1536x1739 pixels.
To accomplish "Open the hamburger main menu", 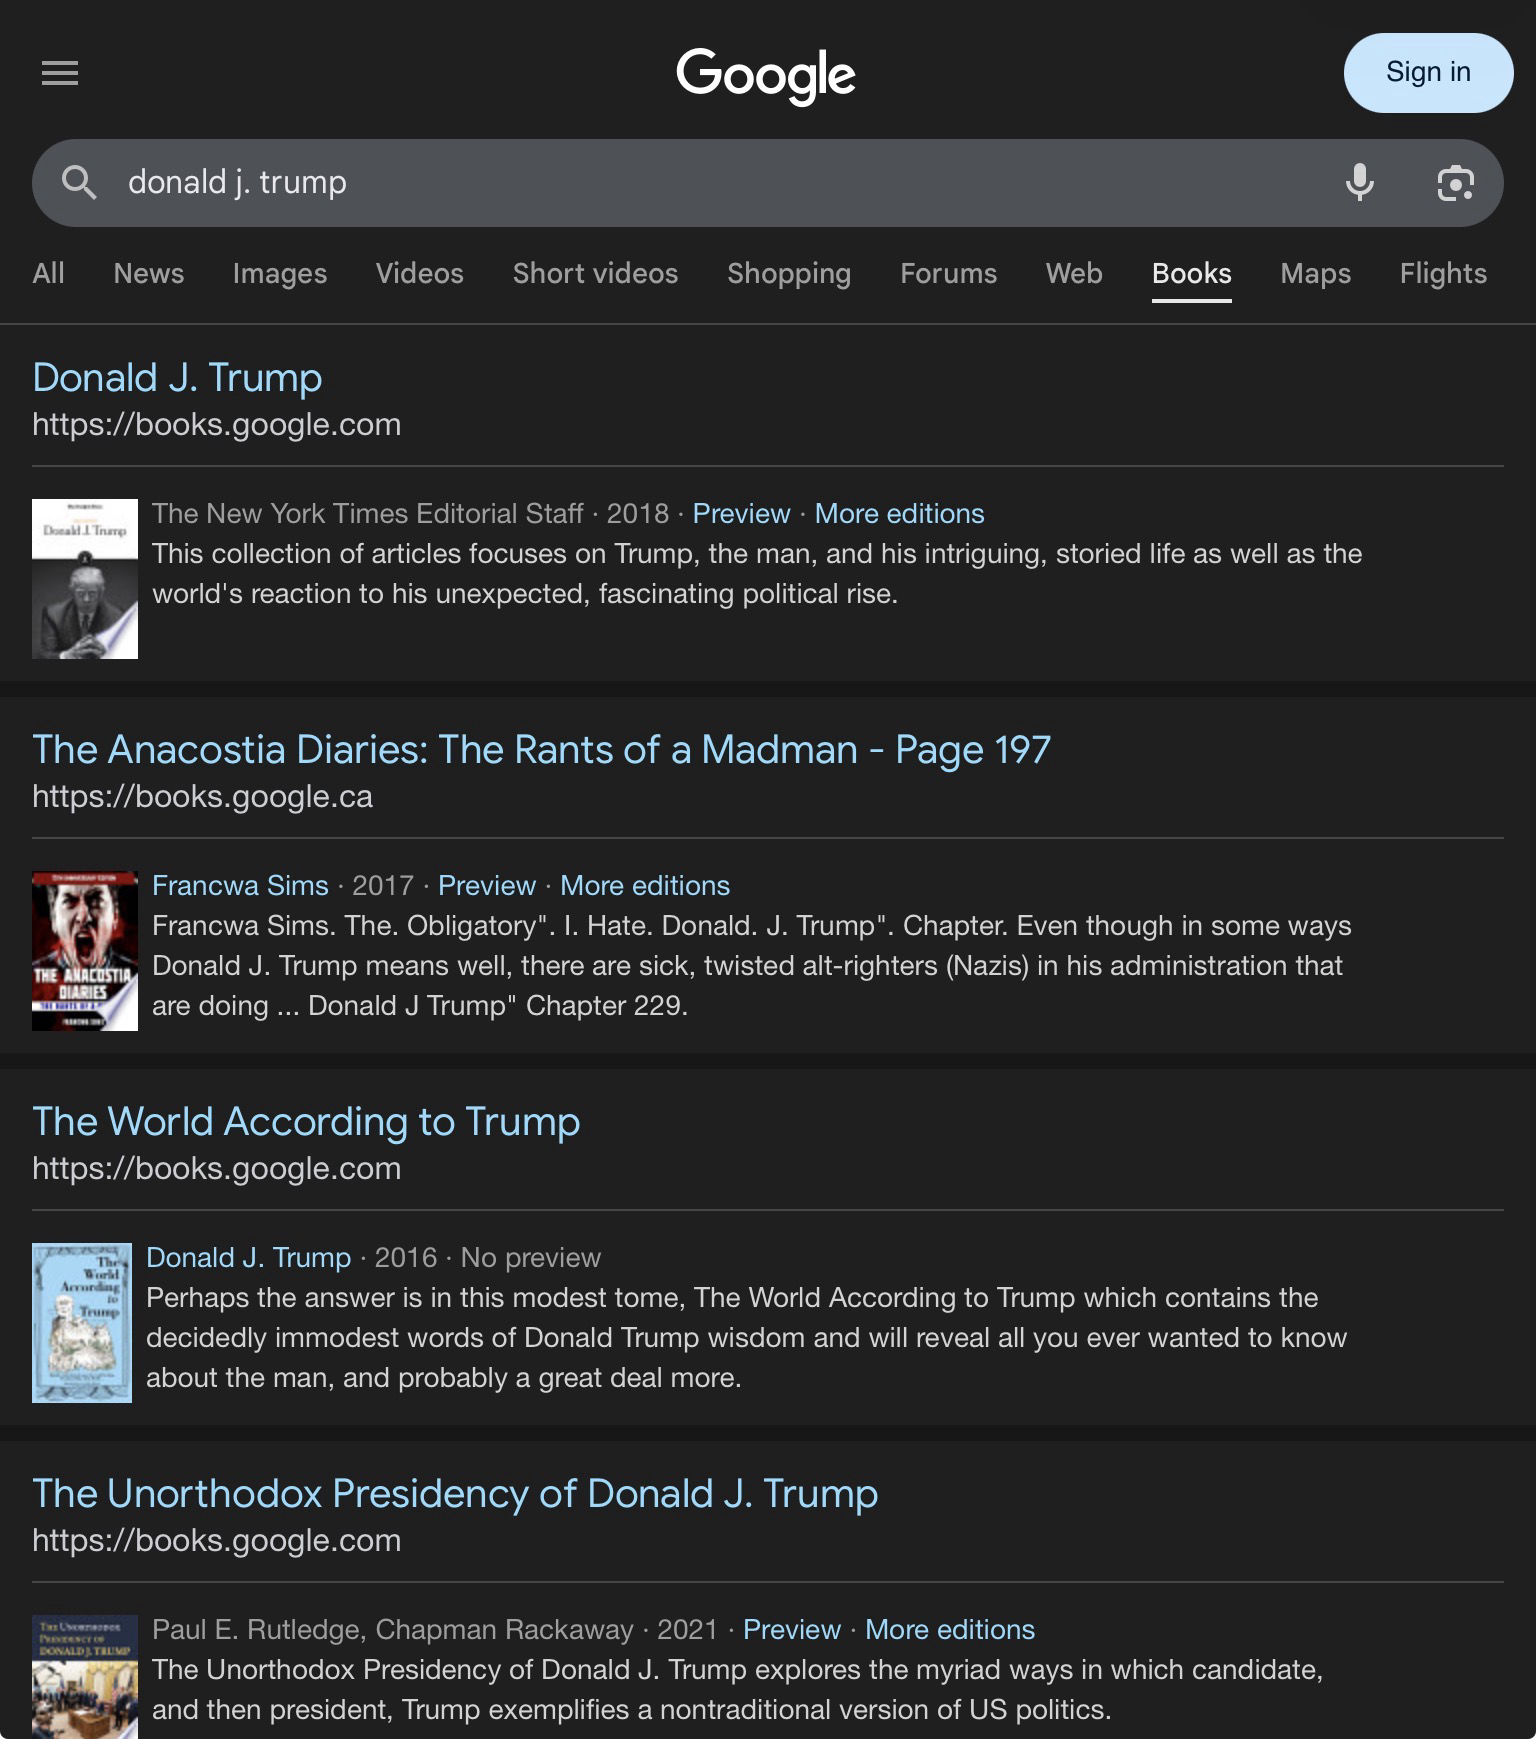I will point(60,73).
